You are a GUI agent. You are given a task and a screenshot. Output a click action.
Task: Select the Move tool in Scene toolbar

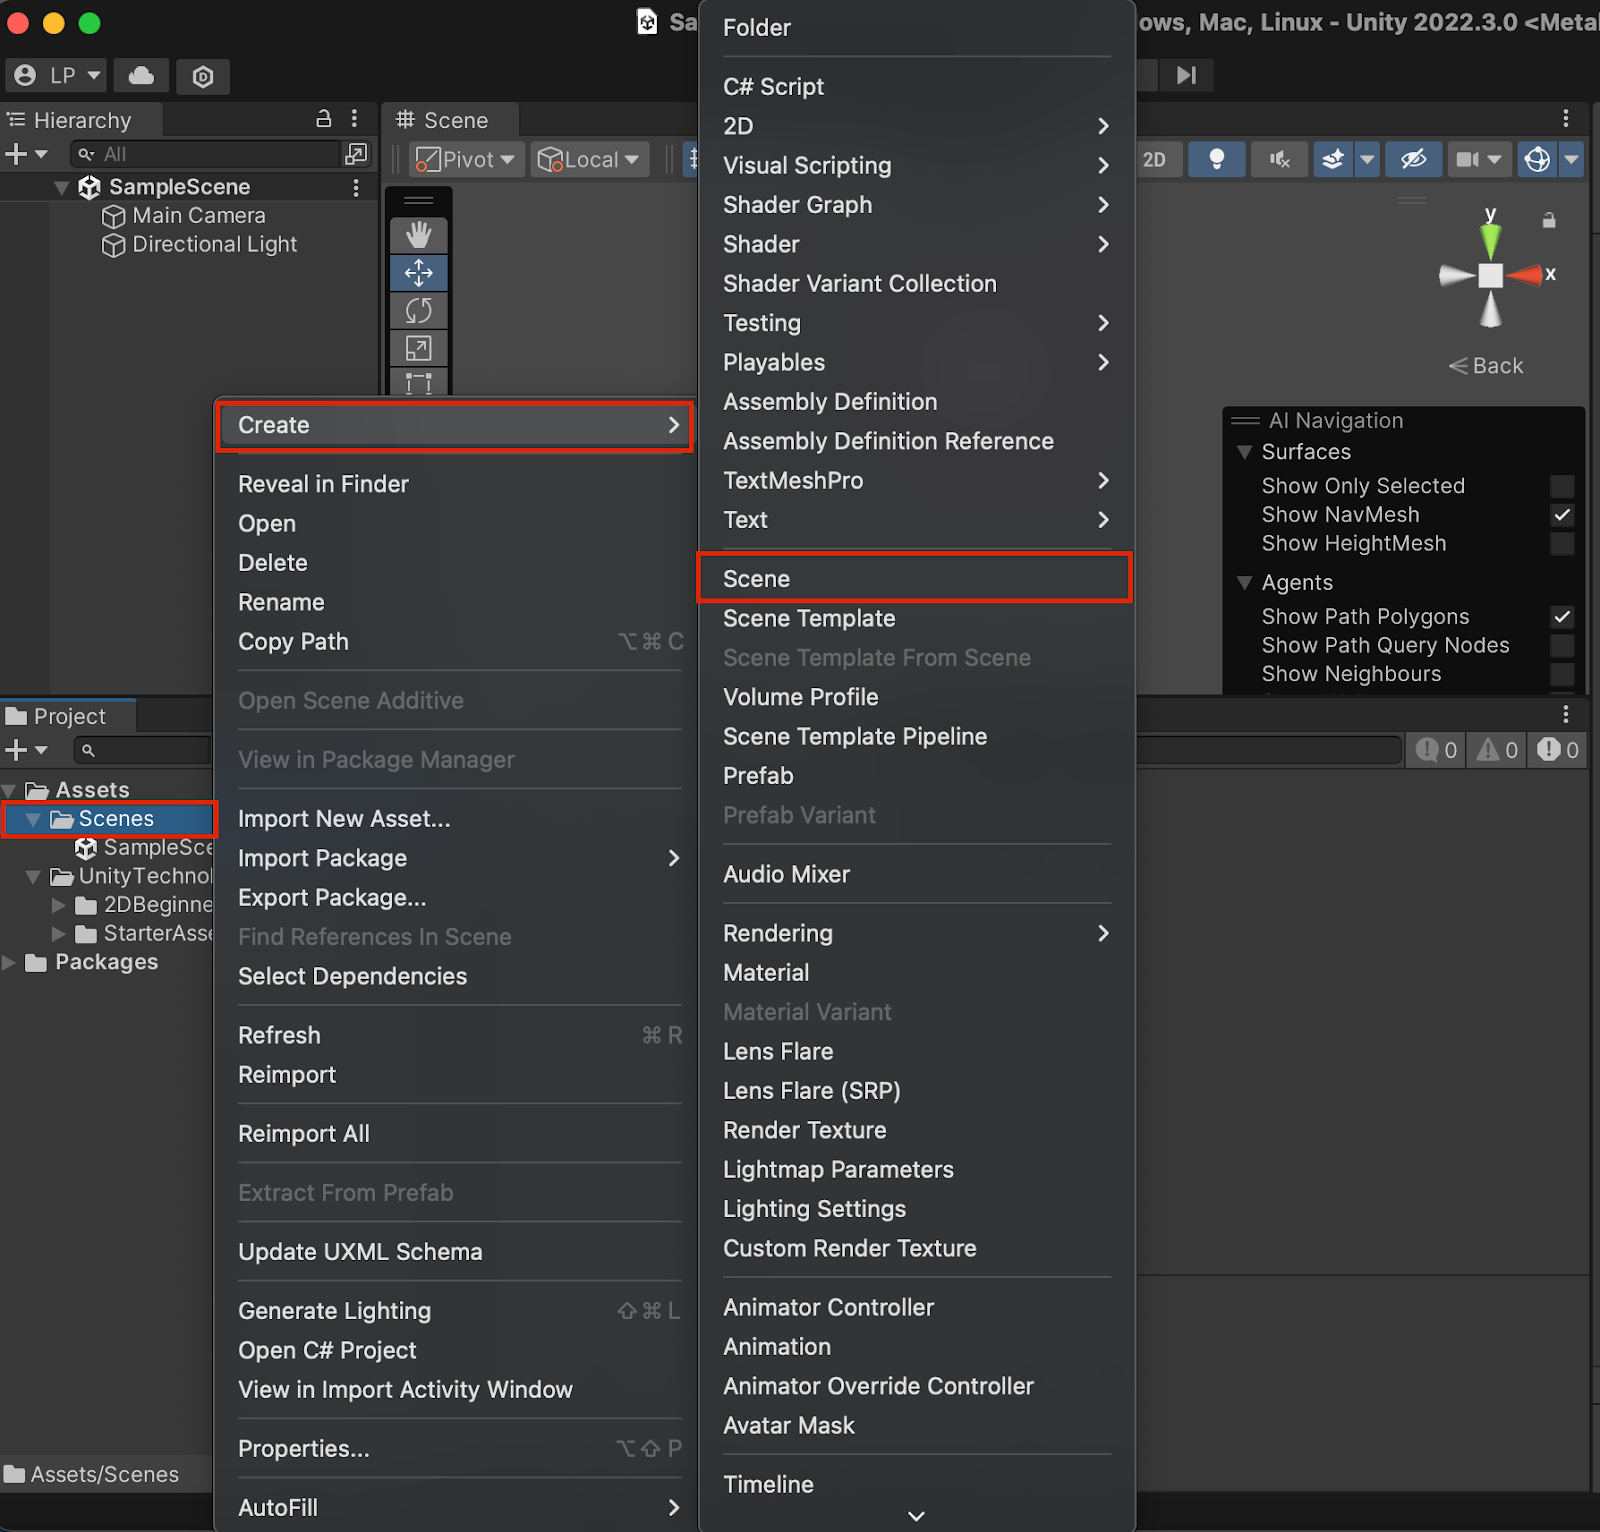tap(418, 273)
